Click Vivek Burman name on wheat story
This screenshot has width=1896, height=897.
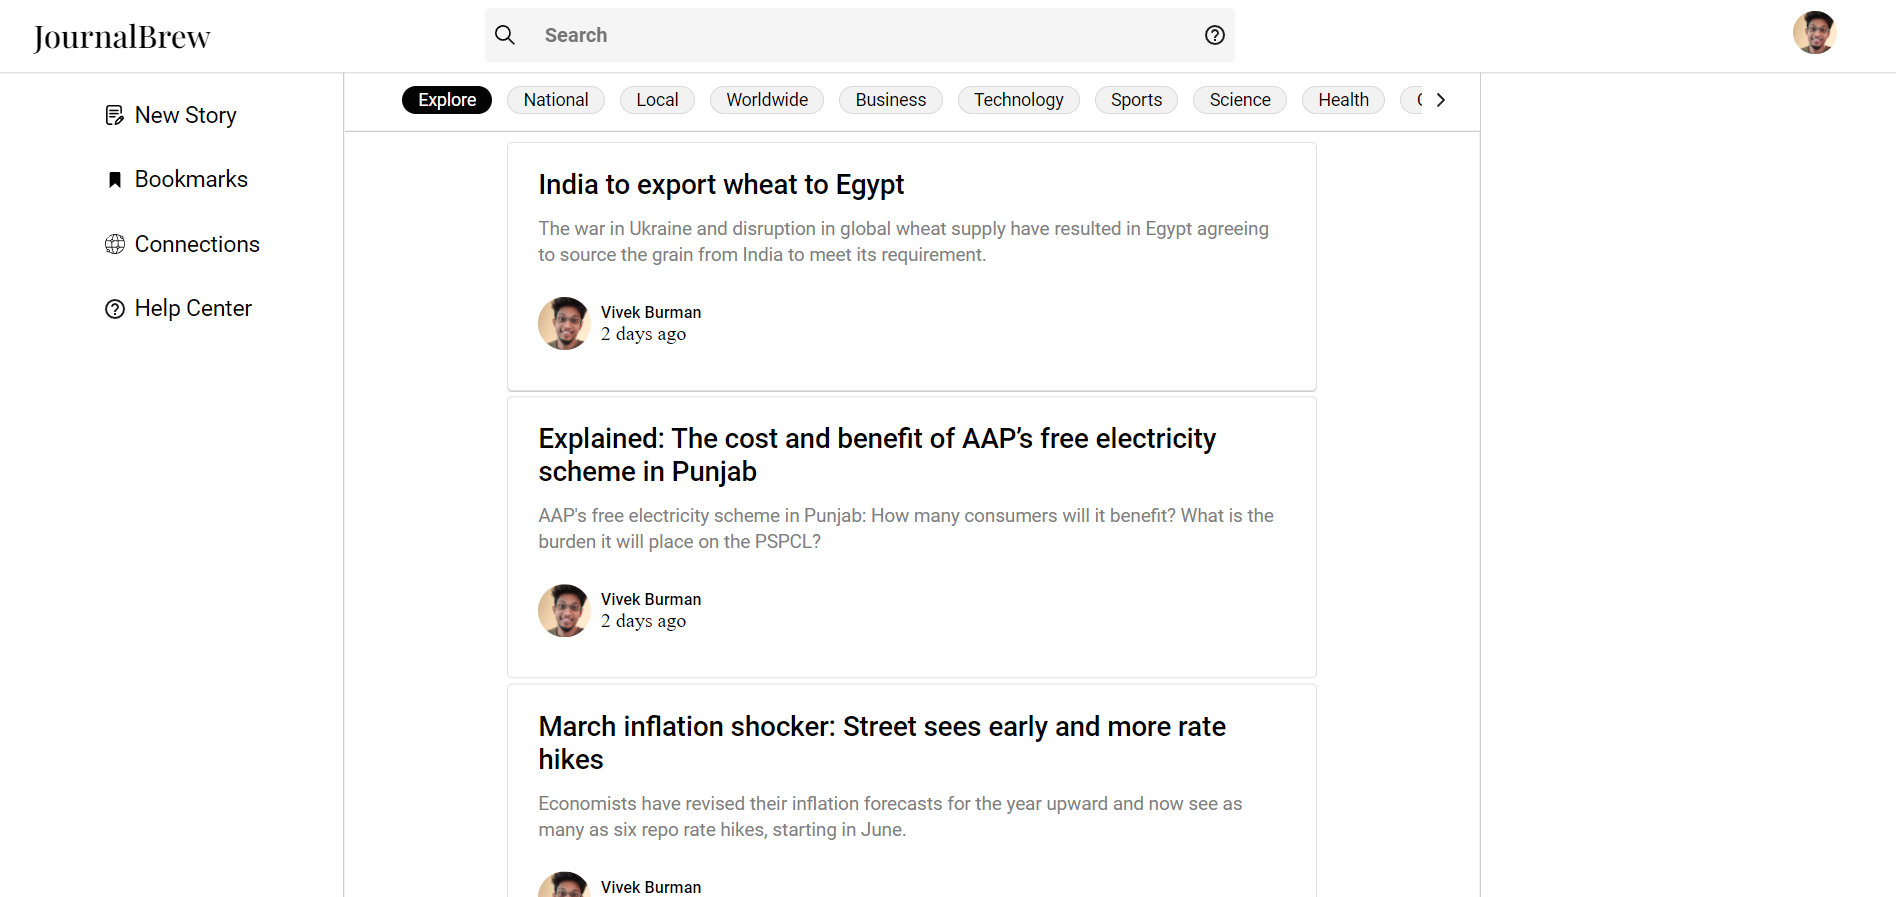(x=651, y=312)
